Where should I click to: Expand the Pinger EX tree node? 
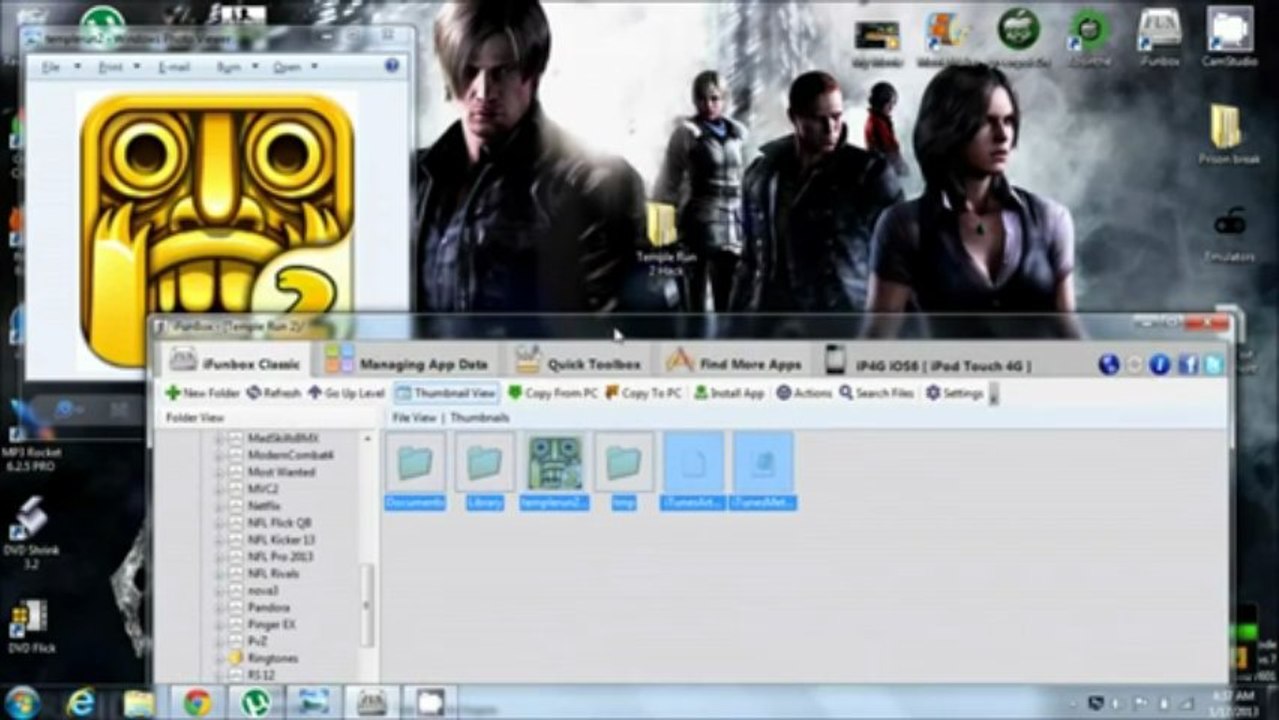(x=219, y=625)
